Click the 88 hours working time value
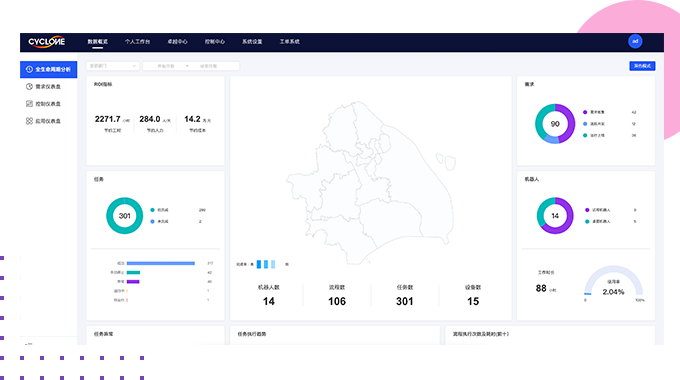Image resolution: width=680 pixels, height=380 pixels. tap(541, 288)
